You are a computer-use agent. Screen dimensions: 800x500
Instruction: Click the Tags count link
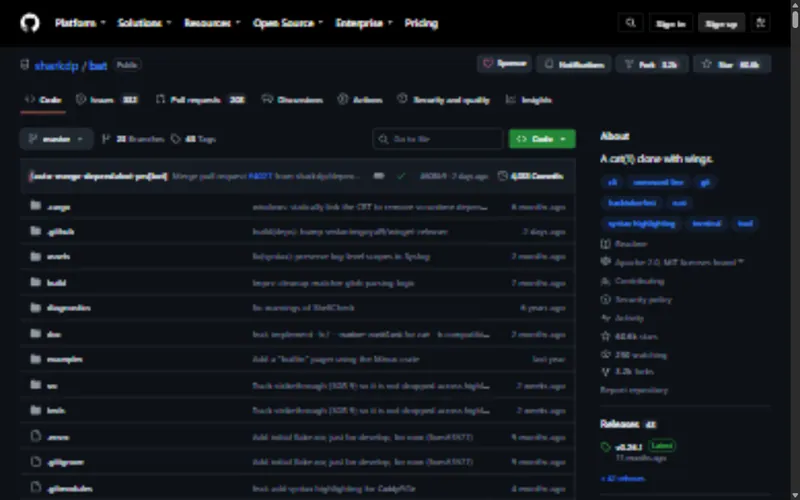193,139
